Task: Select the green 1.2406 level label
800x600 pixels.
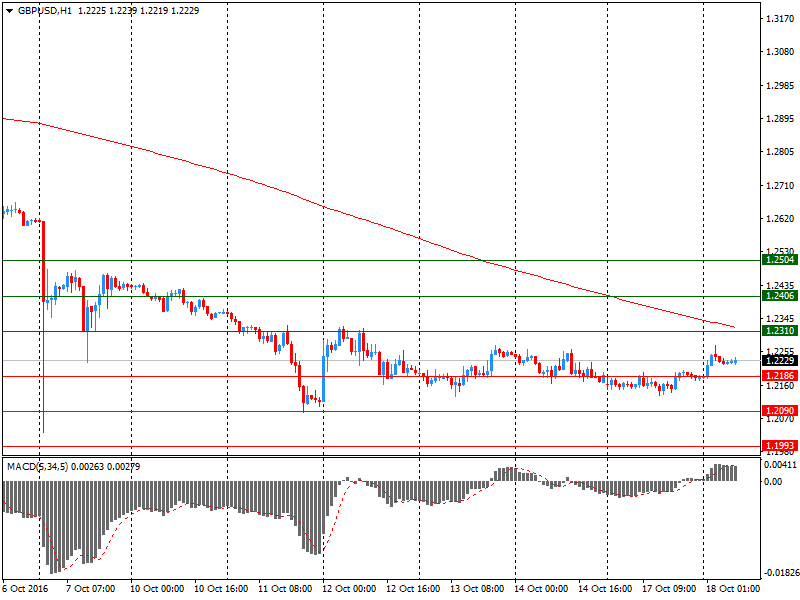Action: 780,296
